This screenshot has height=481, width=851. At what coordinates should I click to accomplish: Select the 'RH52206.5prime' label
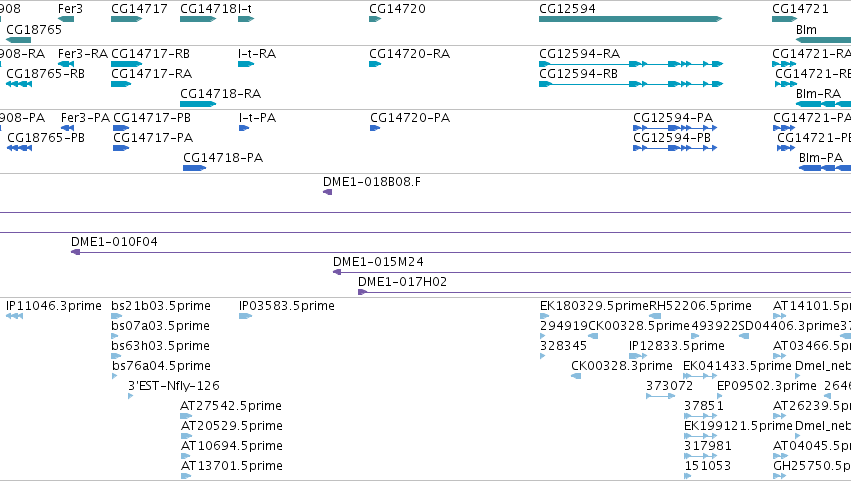coord(700,306)
